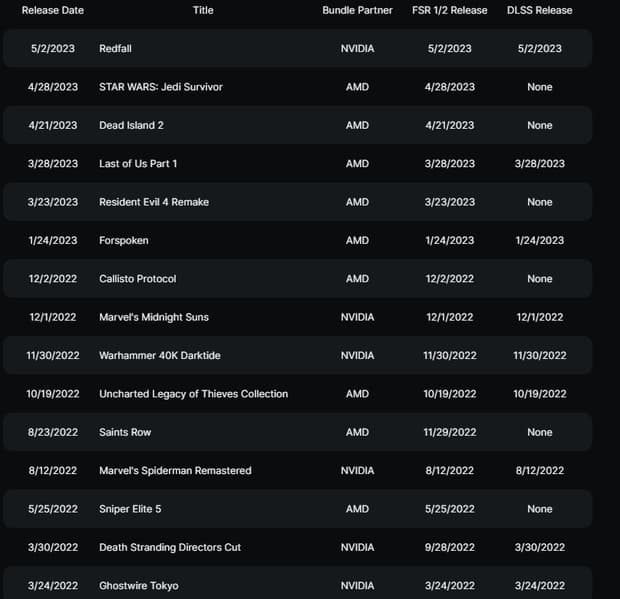Click the Forspoken title cell

[x=124, y=241]
